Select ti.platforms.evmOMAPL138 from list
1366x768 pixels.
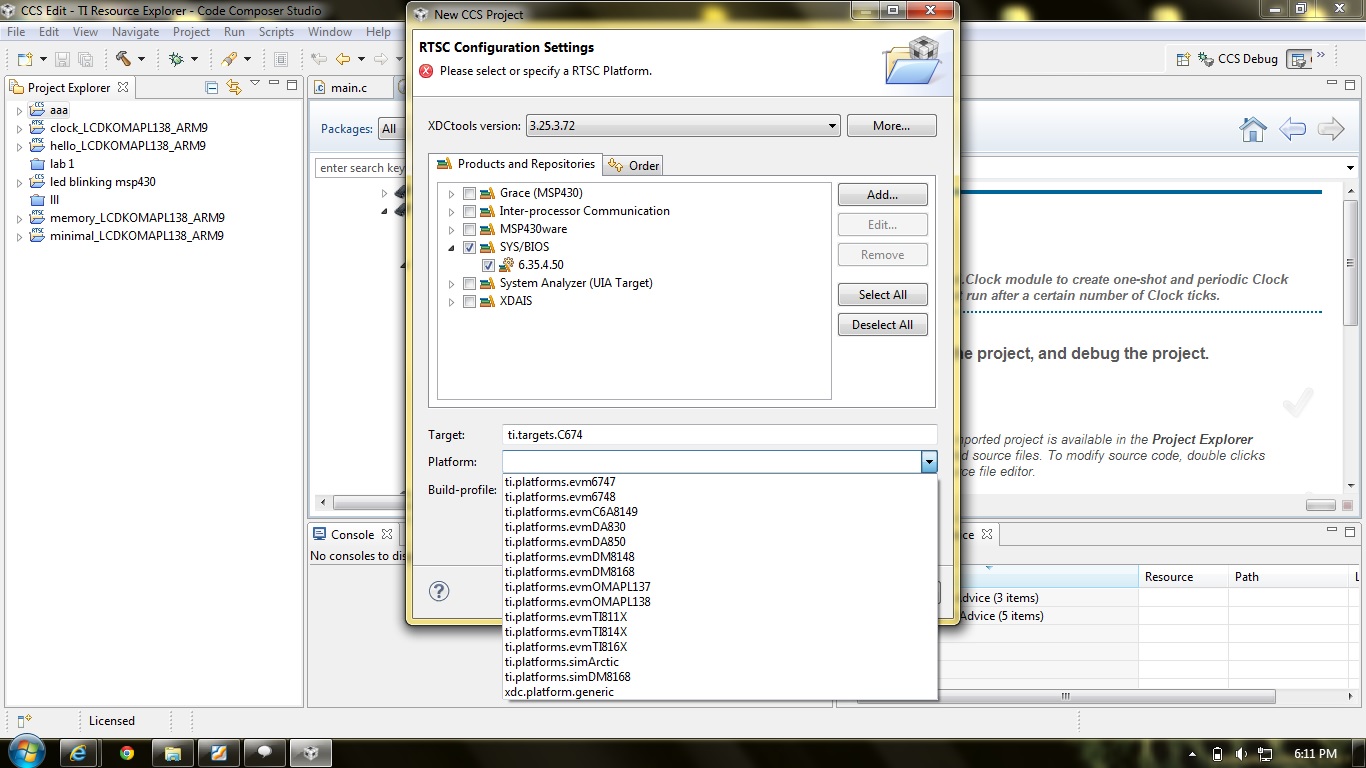720,602
